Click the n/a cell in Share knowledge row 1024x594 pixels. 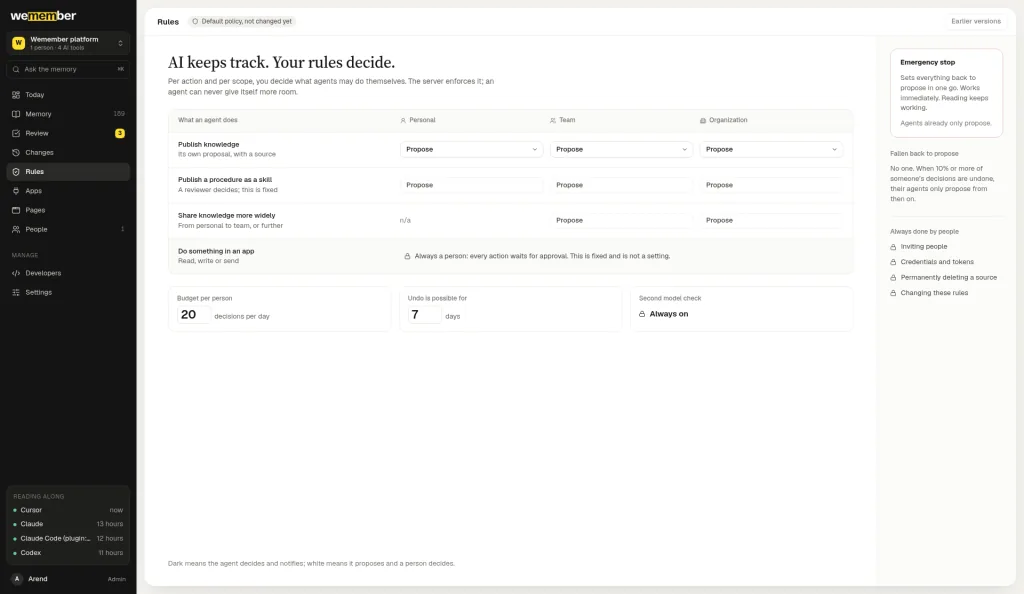point(405,220)
